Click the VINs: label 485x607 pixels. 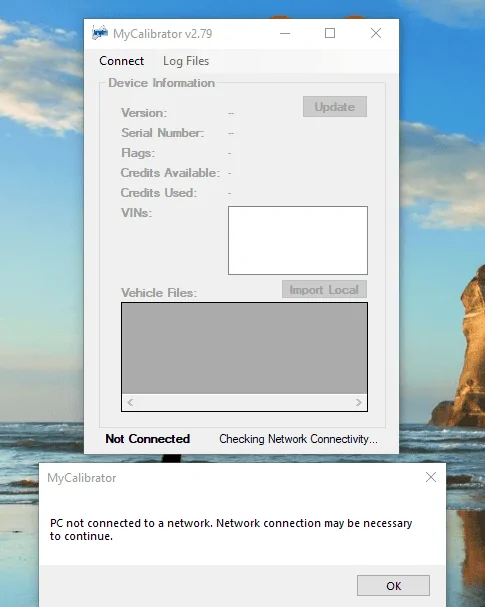136,213
